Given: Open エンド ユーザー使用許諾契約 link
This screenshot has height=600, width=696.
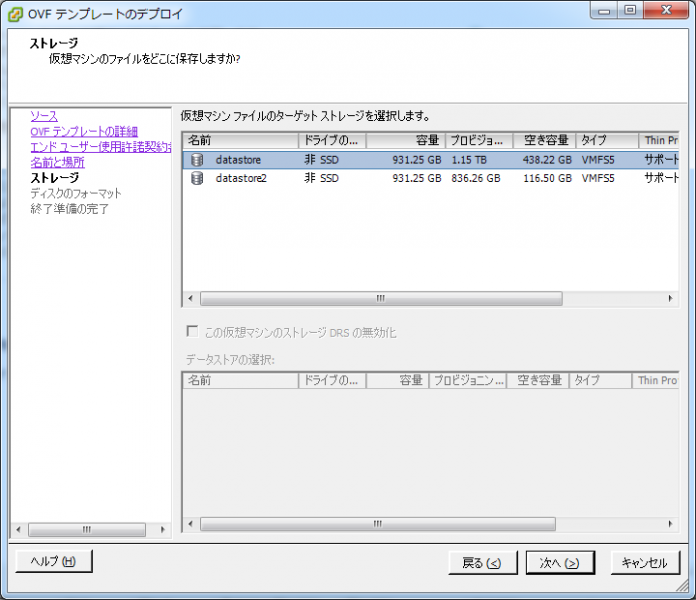Looking at the screenshot, I should (x=101, y=147).
